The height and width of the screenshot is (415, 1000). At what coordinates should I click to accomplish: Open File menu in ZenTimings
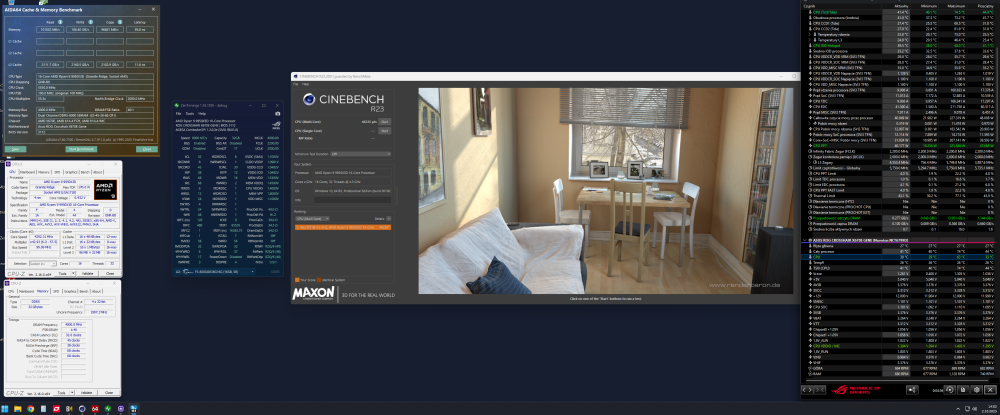pyautogui.click(x=179, y=113)
